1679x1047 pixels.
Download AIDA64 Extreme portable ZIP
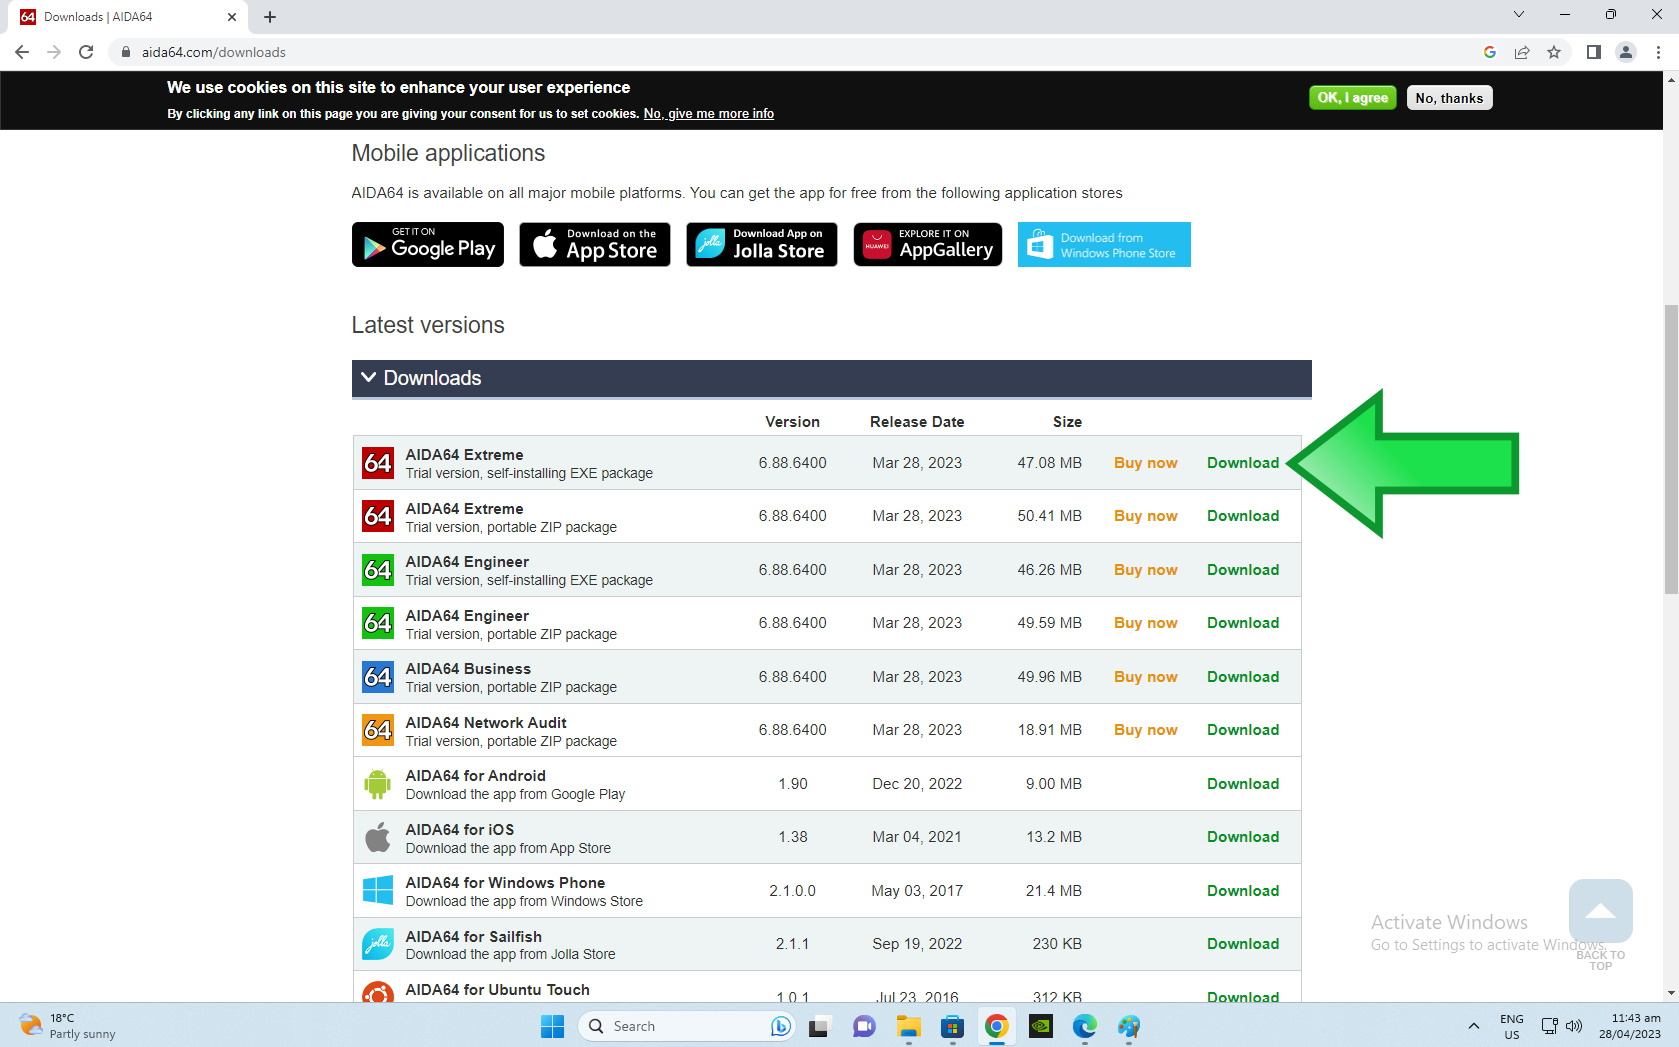tap(1243, 516)
